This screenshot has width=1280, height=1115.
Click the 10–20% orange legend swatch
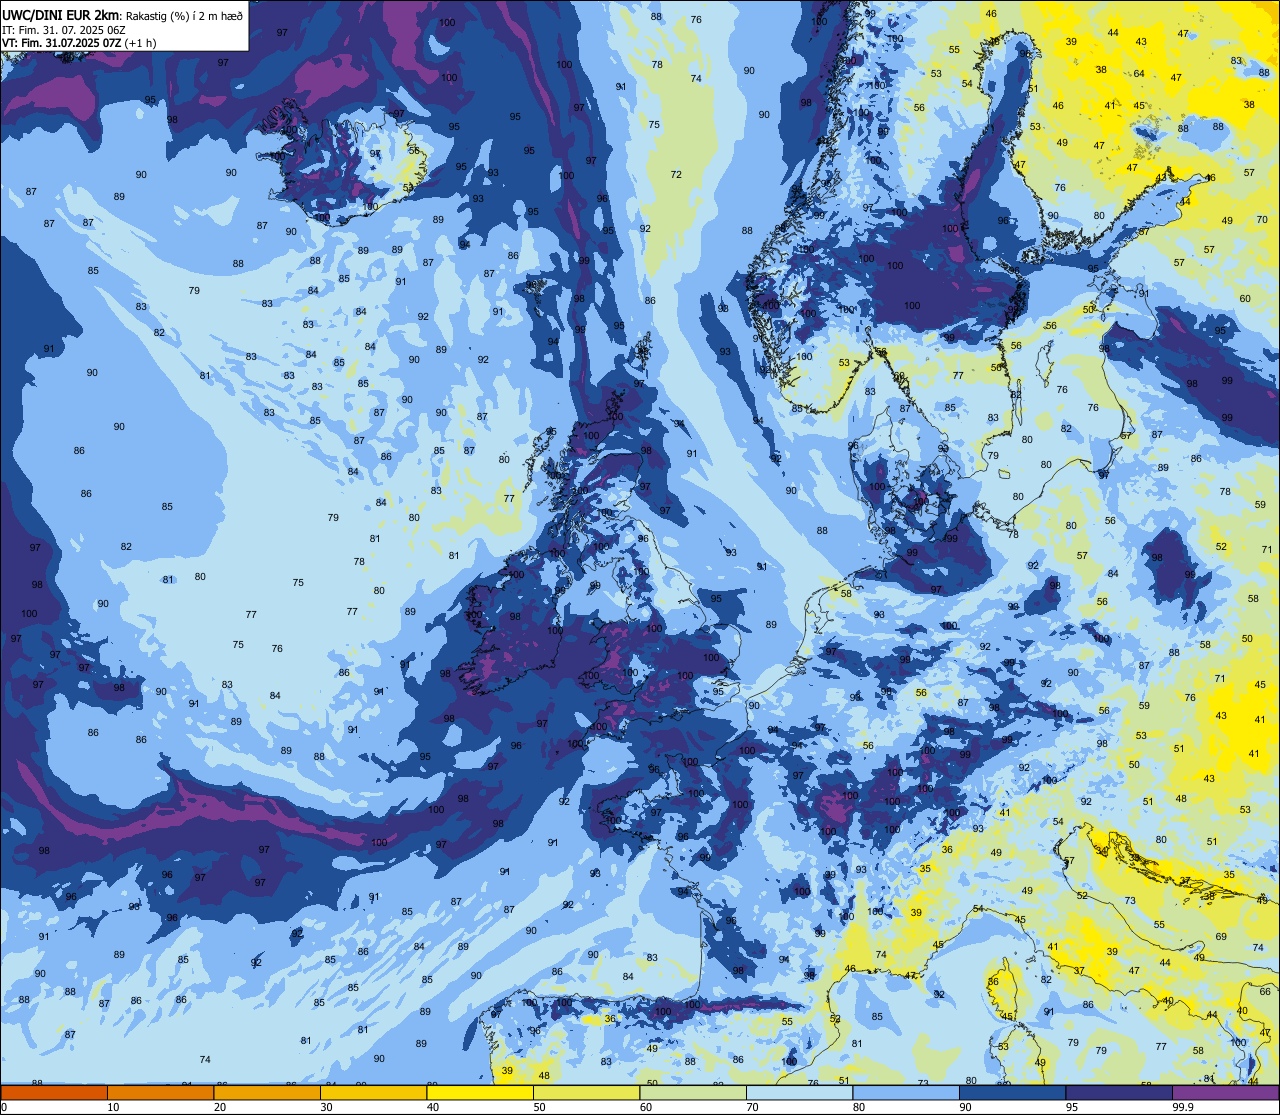[x=160, y=1092]
